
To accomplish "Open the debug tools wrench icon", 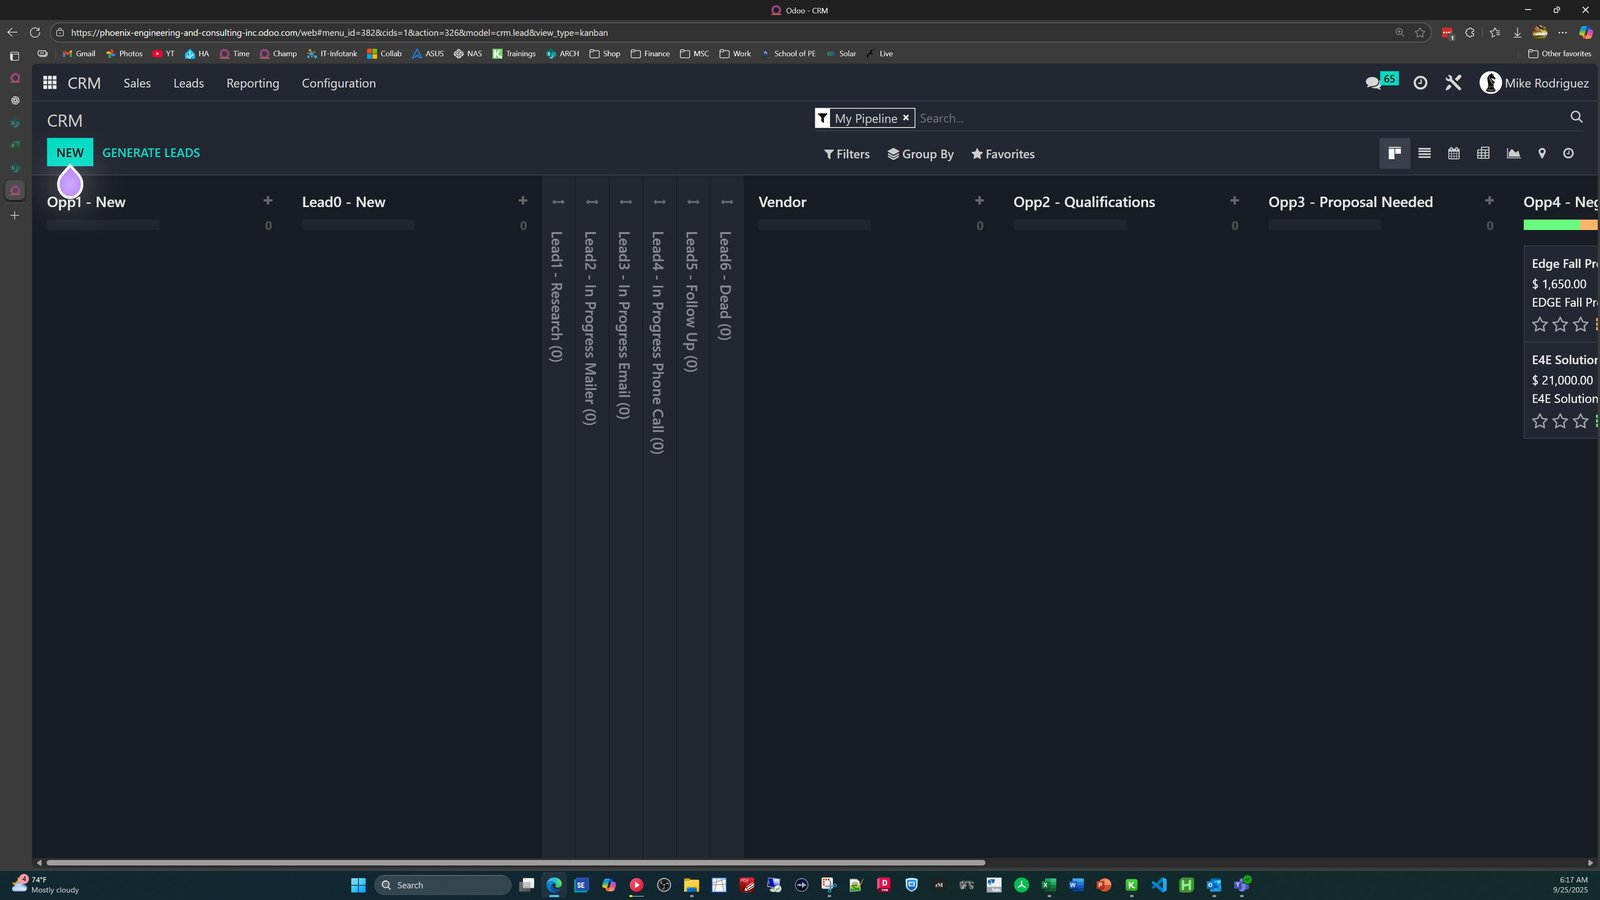I will pyautogui.click(x=1453, y=83).
